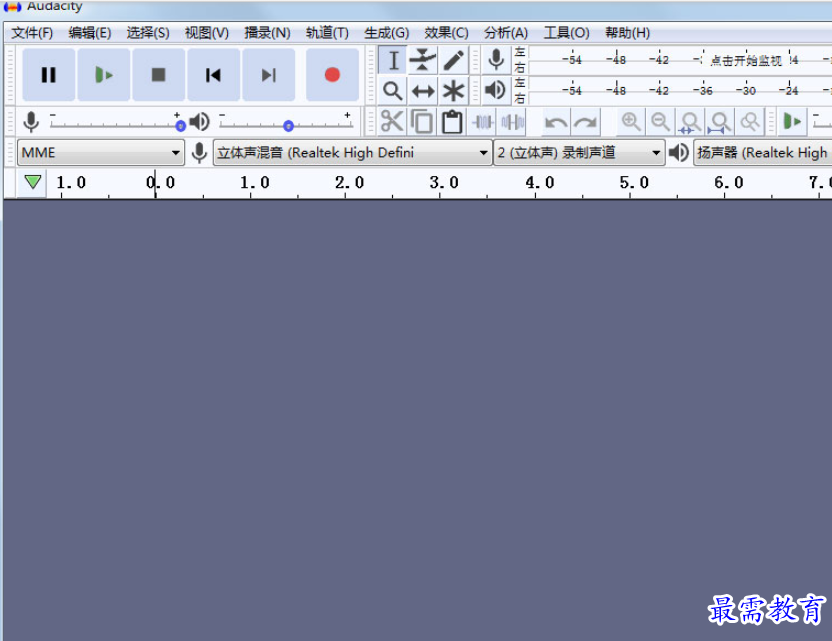Screen dimensions: 832x641
Task: Select the Envelope tool
Action: pos(423,60)
